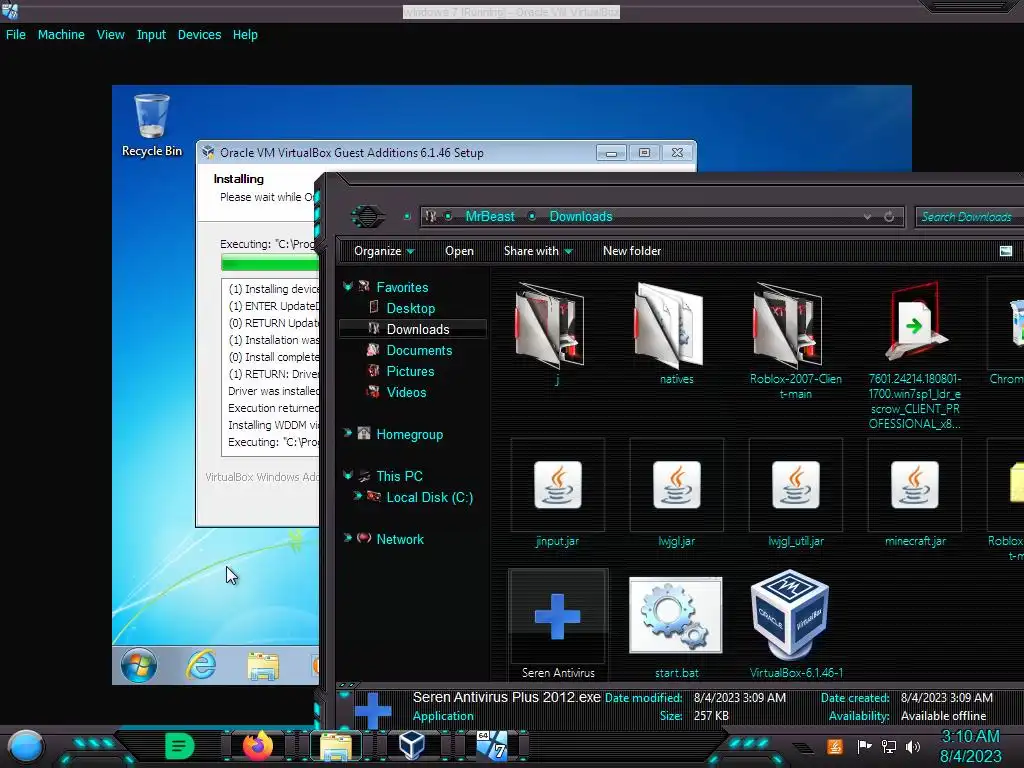Click '(1) Installing device' log line
1024x768 pixels.
pos(273,289)
